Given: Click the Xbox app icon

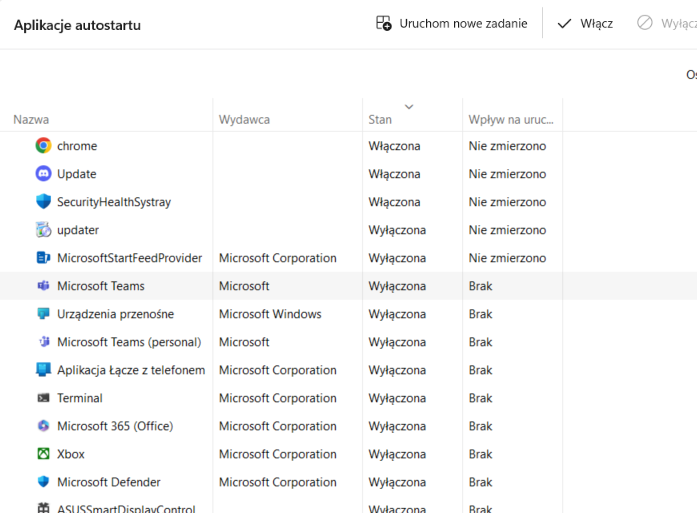Looking at the screenshot, I should (43, 454).
